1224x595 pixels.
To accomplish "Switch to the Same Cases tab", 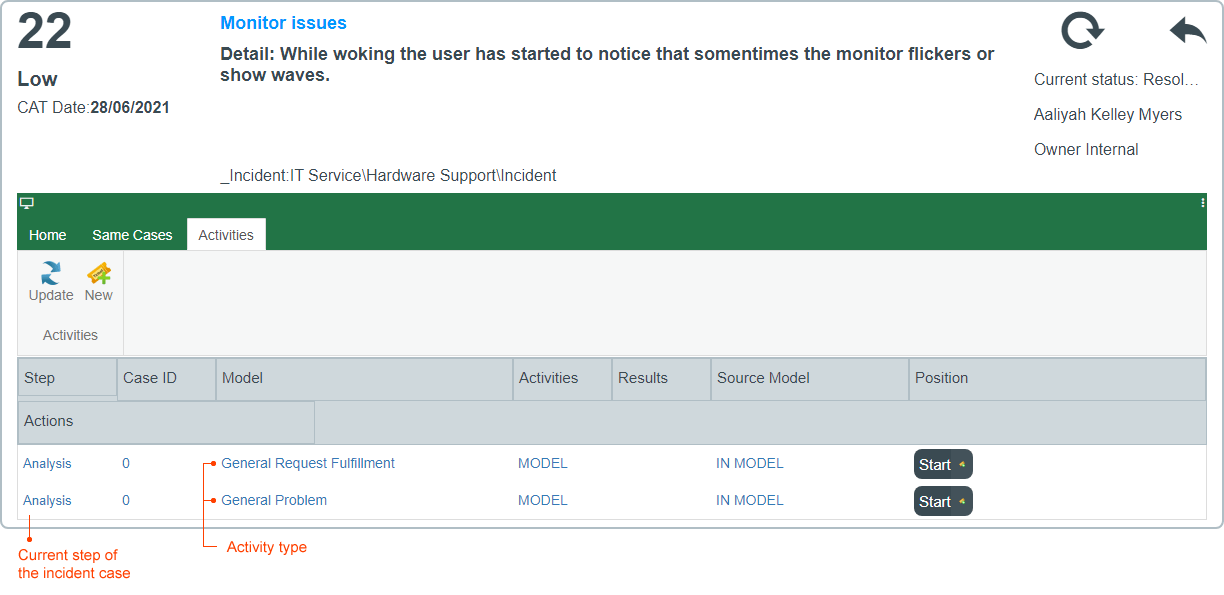I will [x=132, y=235].
